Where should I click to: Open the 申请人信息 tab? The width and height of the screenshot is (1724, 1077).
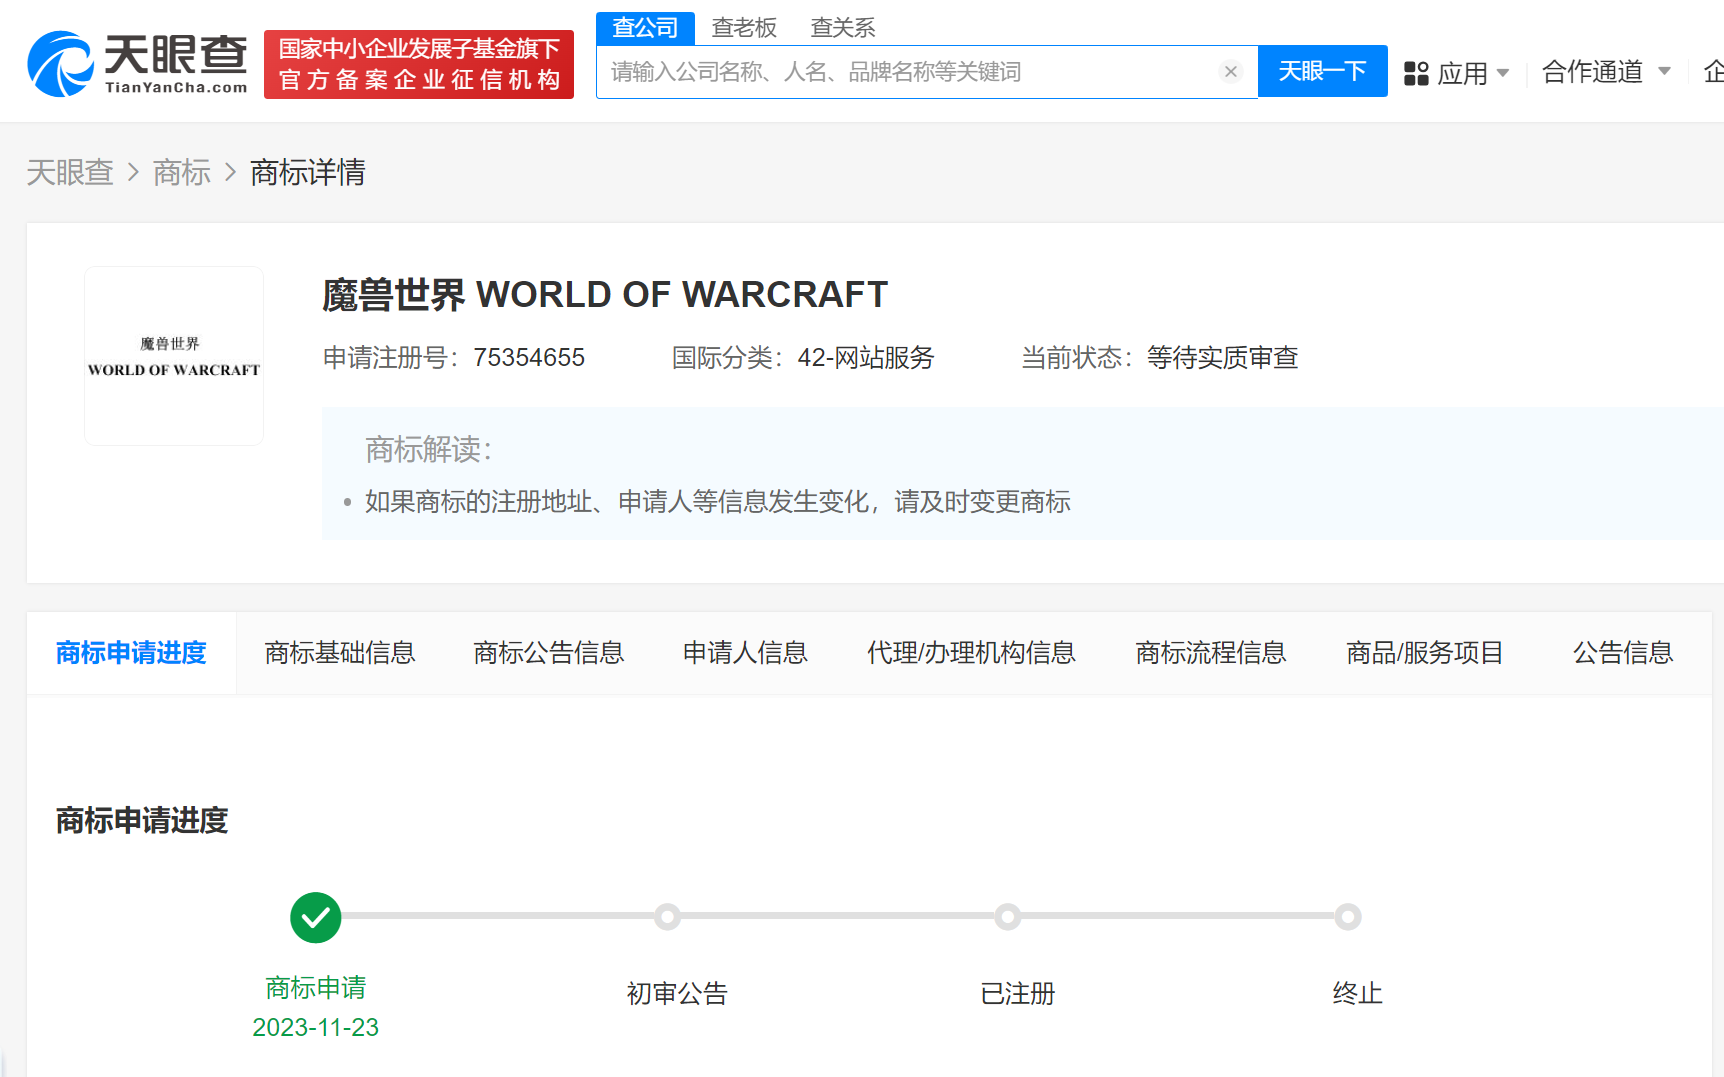click(x=745, y=653)
